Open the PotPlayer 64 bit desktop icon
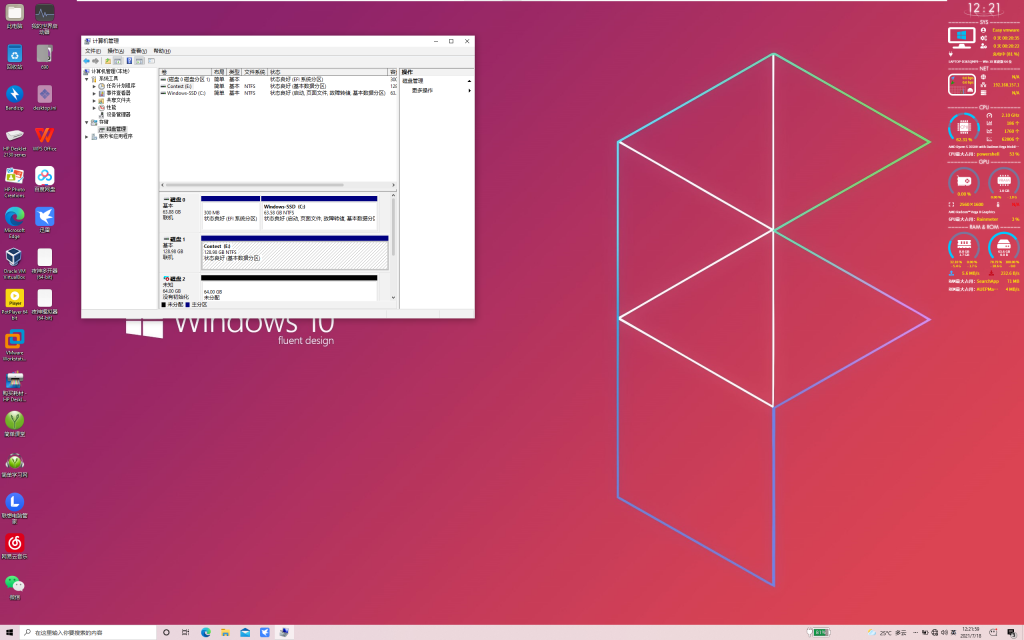The height and width of the screenshot is (640, 1024). [14, 304]
